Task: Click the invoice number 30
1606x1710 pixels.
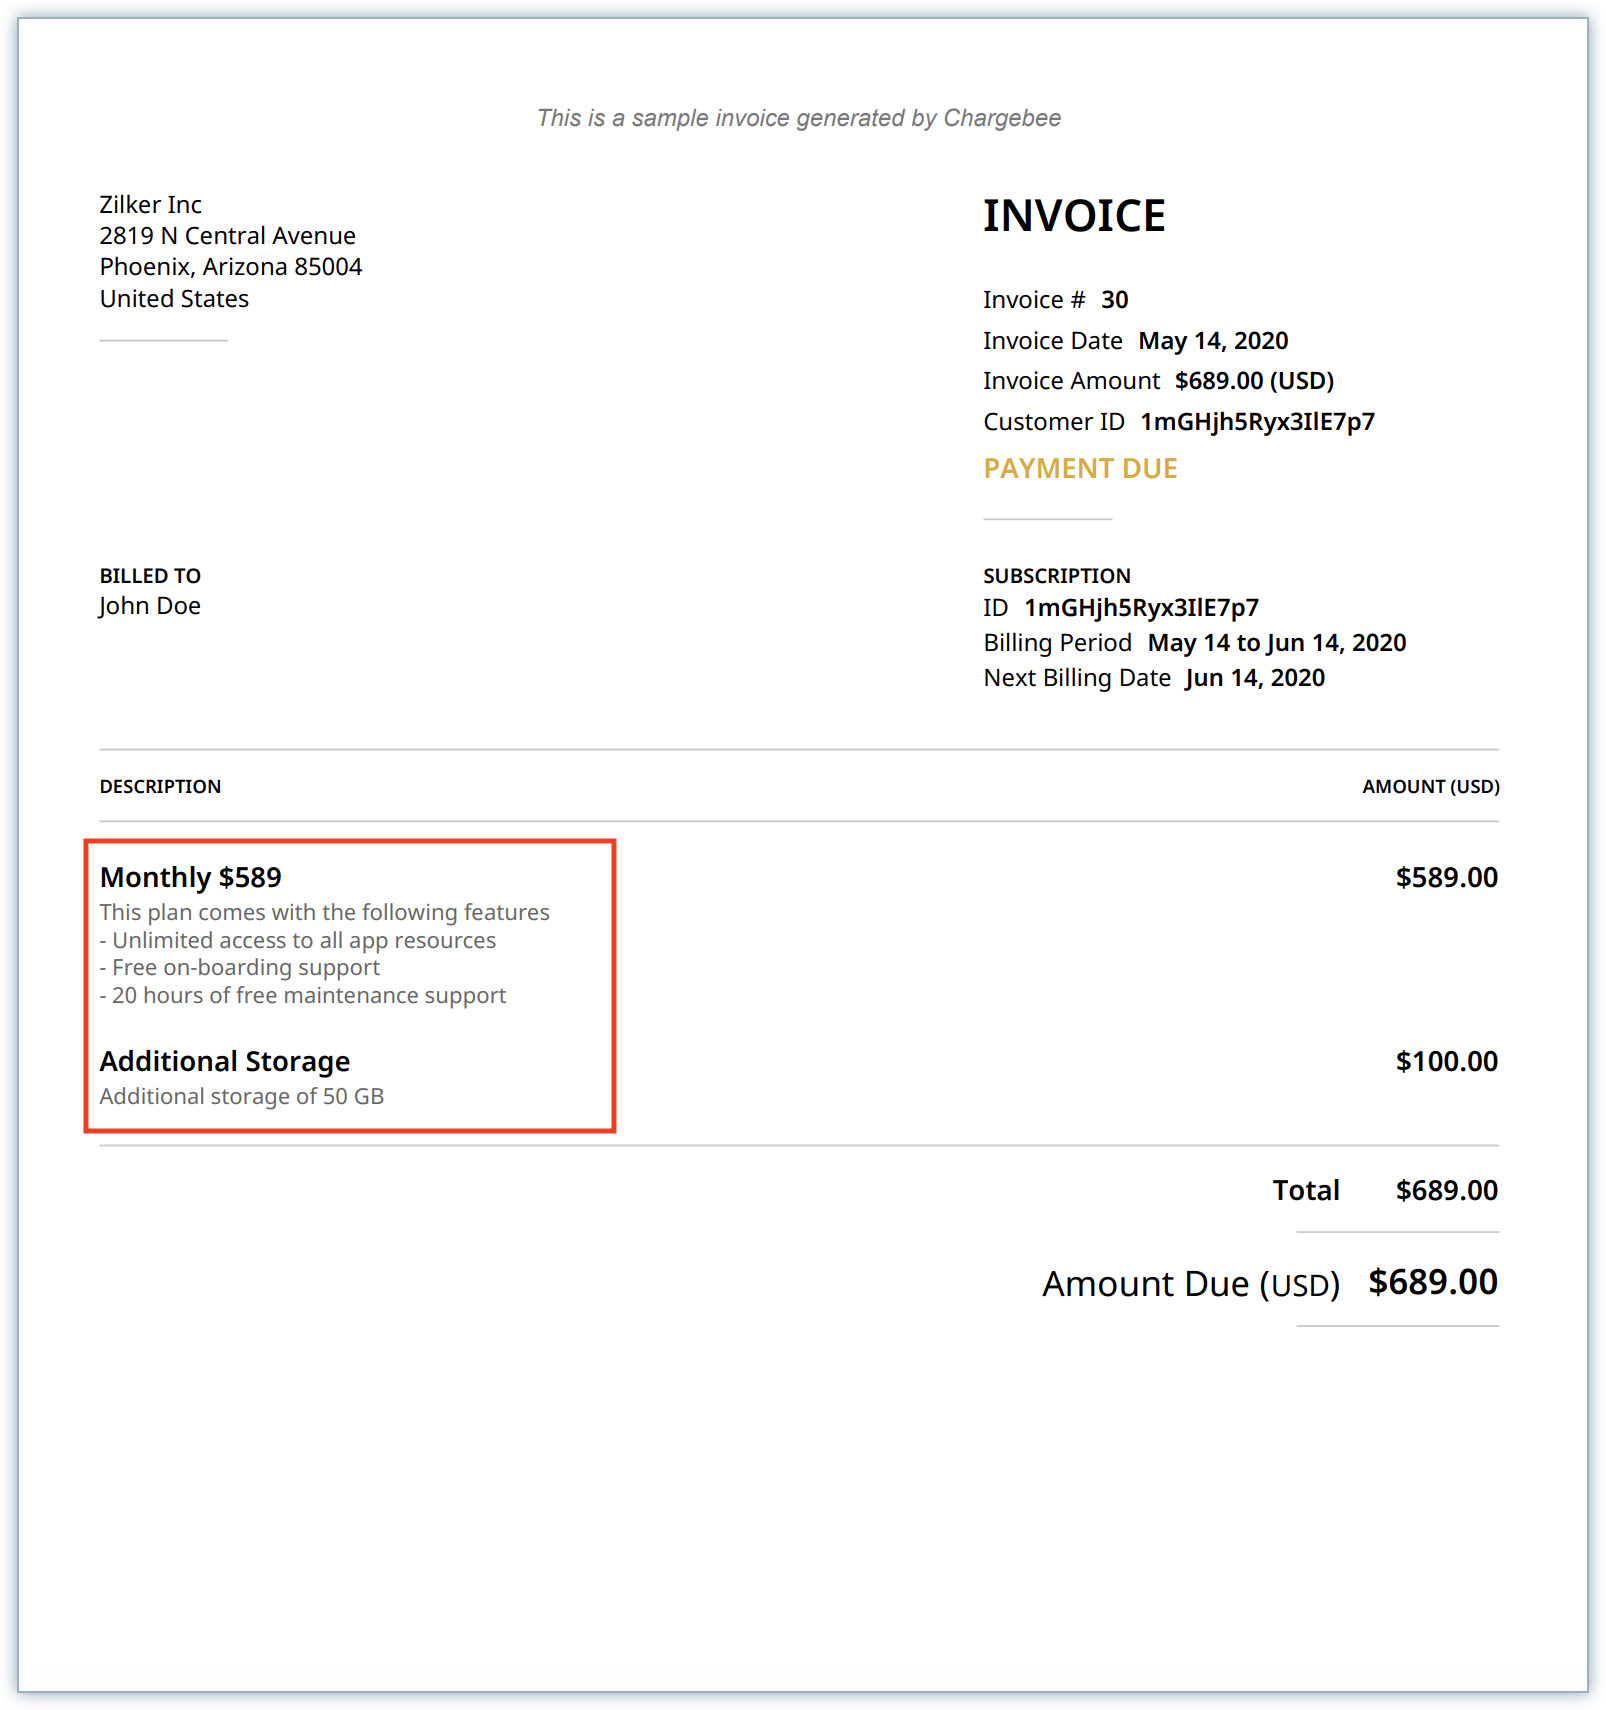Action: pos(1114,300)
